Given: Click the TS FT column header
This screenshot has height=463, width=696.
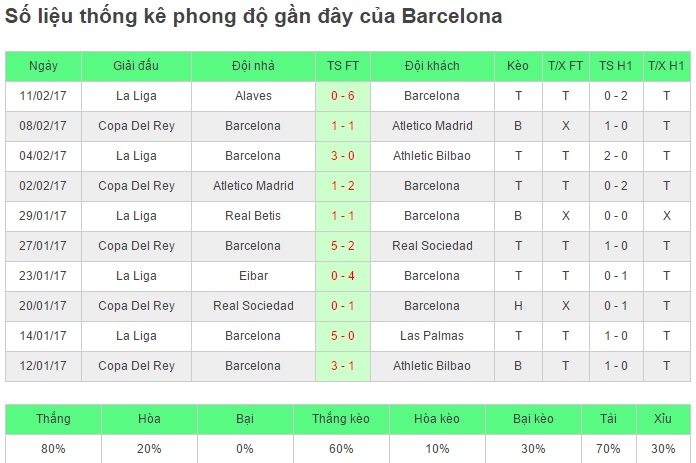Looking at the screenshot, I should click(x=343, y=66).
